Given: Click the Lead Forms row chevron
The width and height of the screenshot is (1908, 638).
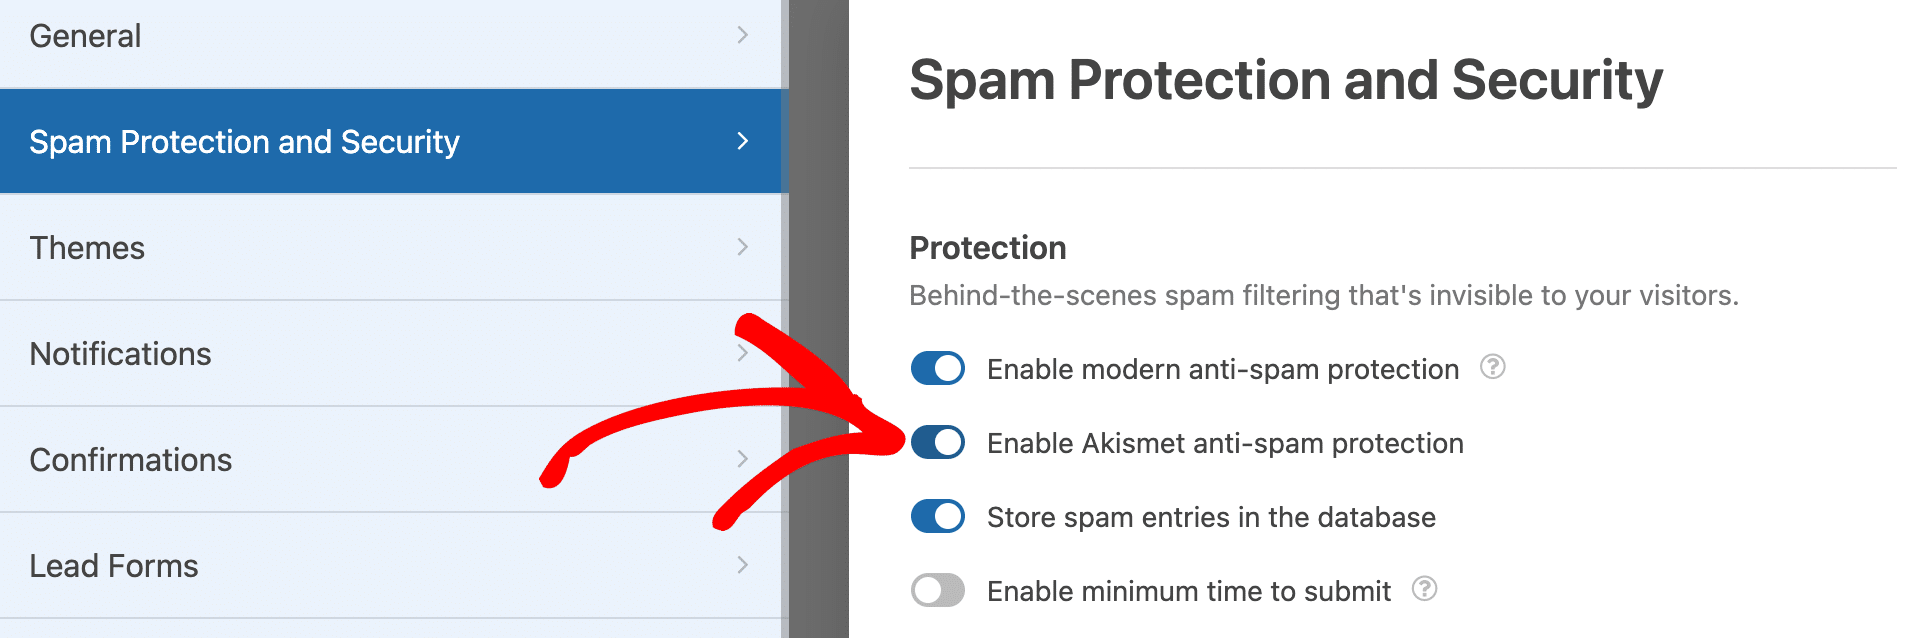Looking at the screenshot, I should tap(742, 565).
